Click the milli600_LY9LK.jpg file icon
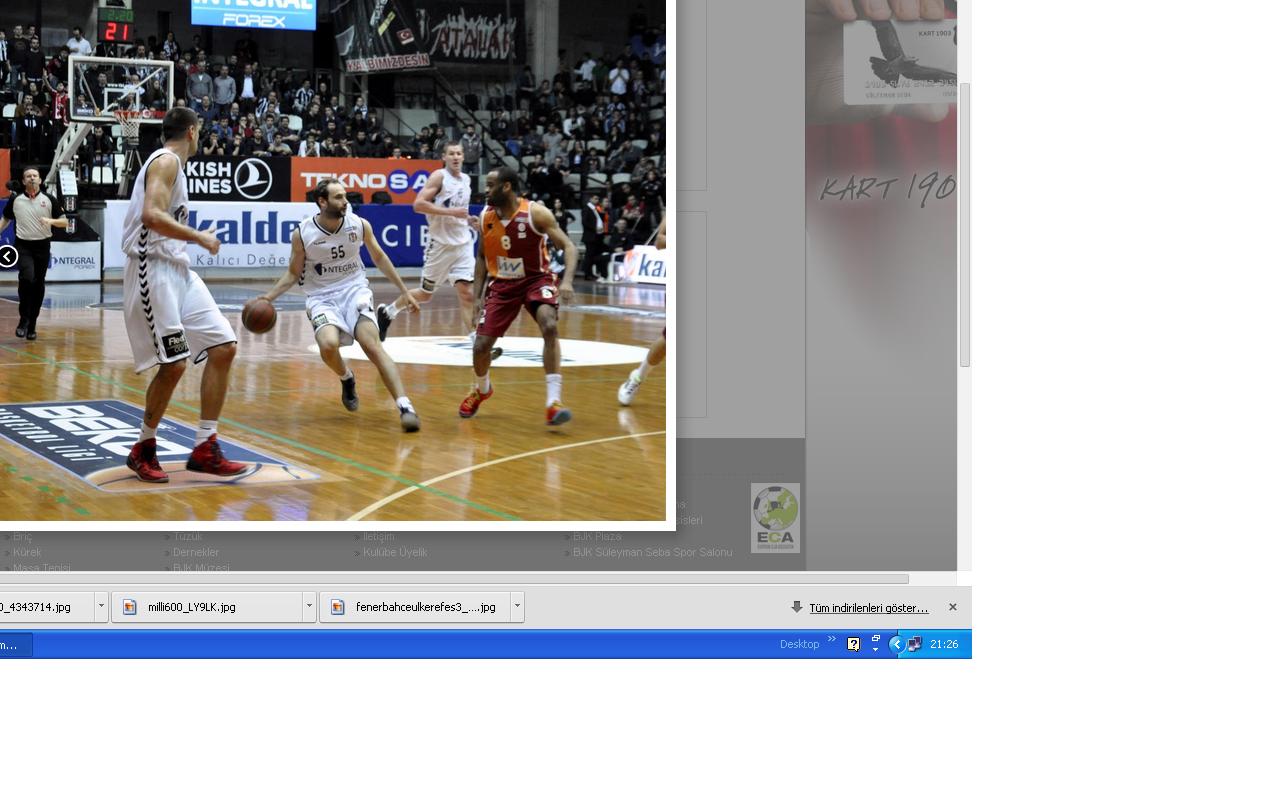Screen dimensions: 1280x800 point(129,607)
